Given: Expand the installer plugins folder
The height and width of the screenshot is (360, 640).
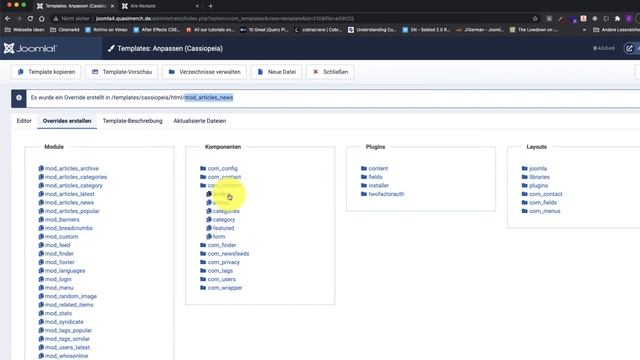Looking at the screenshot, I should (375, 185).
